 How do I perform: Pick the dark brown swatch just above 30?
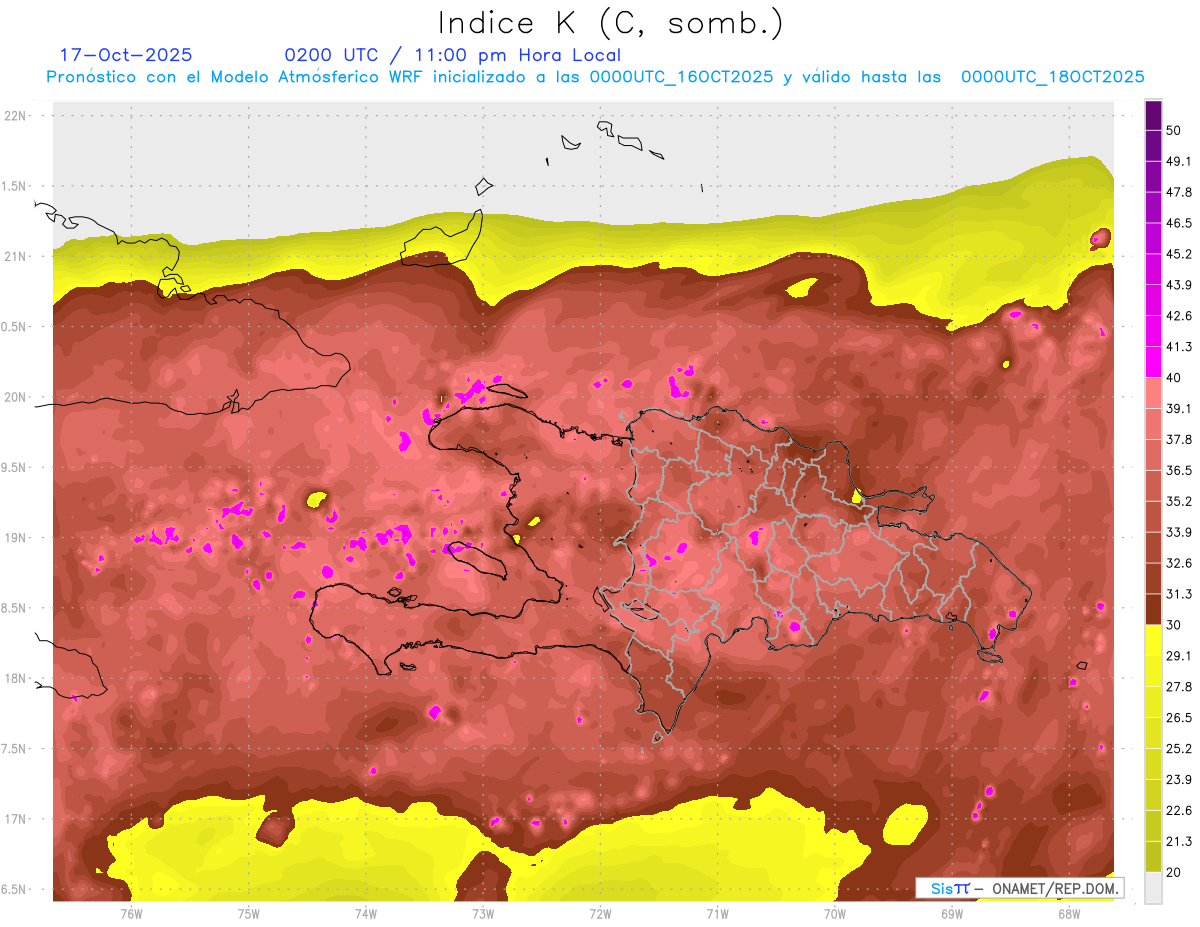pos(1153,609)
